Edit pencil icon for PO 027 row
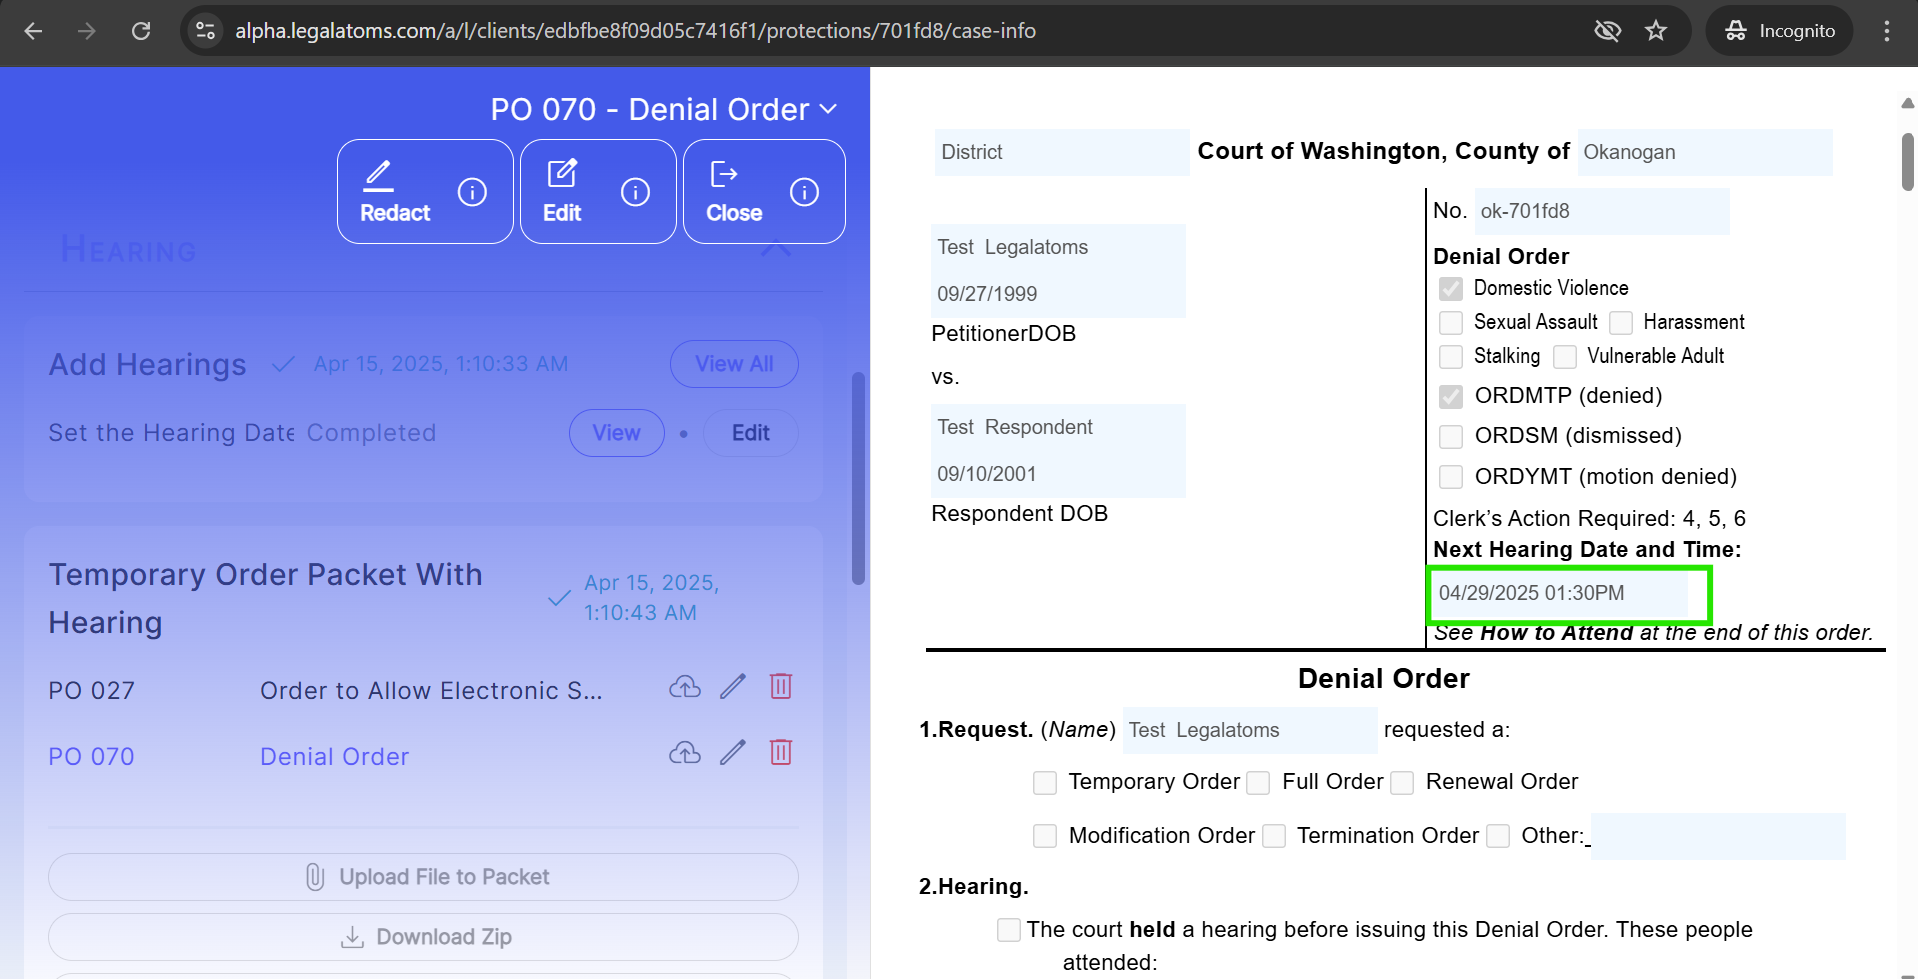The height and width of the screenshot is (979, 1918). [x=733, y=687]
